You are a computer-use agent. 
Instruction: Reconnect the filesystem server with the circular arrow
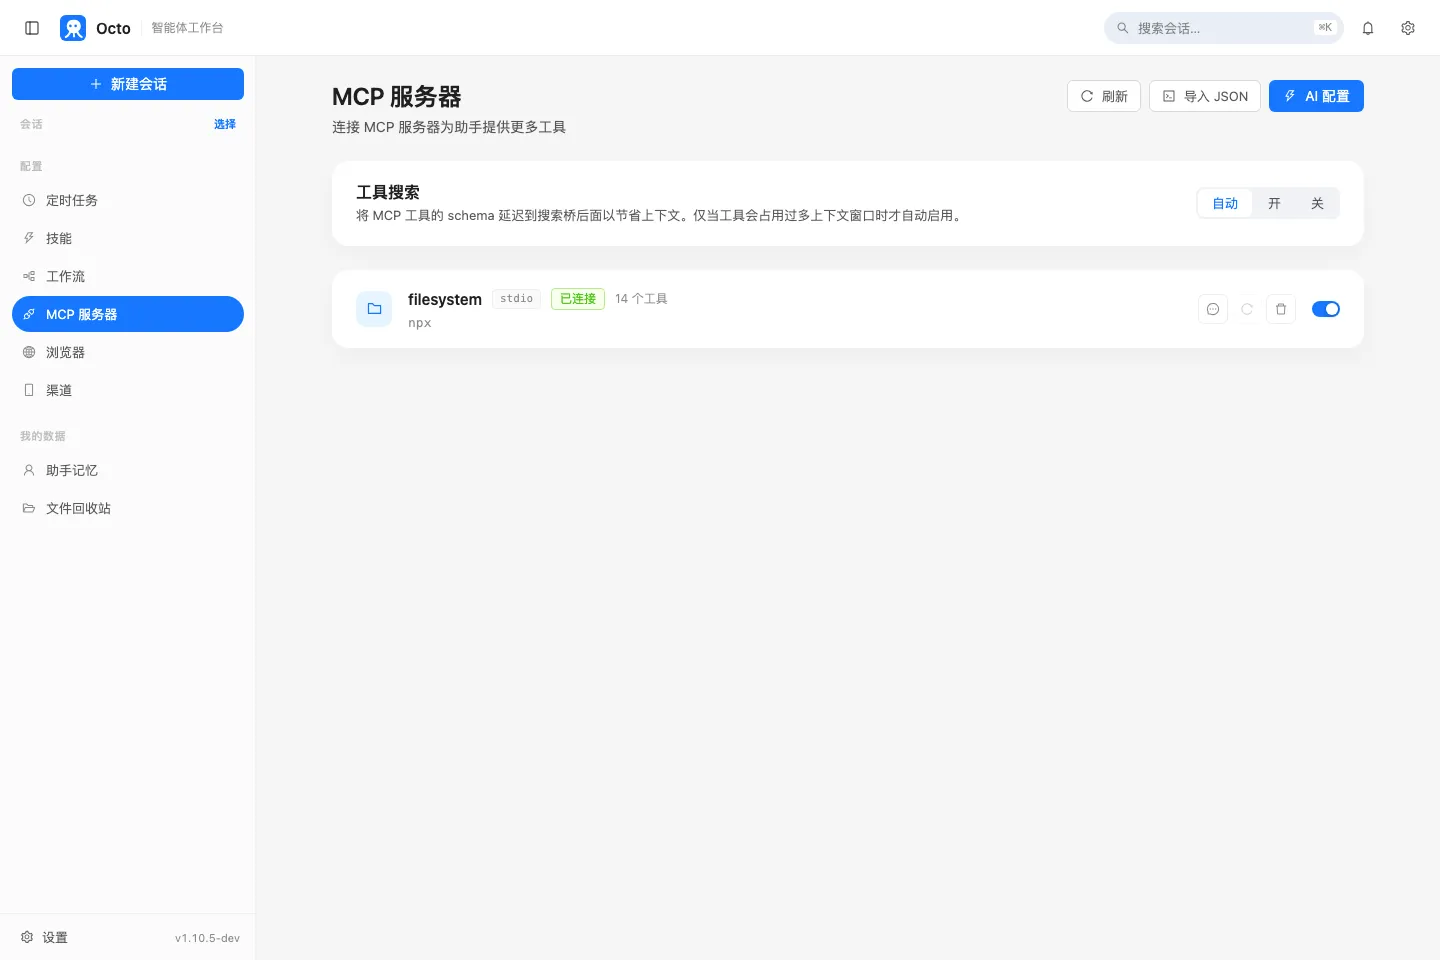pyautogui.click(x=1247, y=309)
